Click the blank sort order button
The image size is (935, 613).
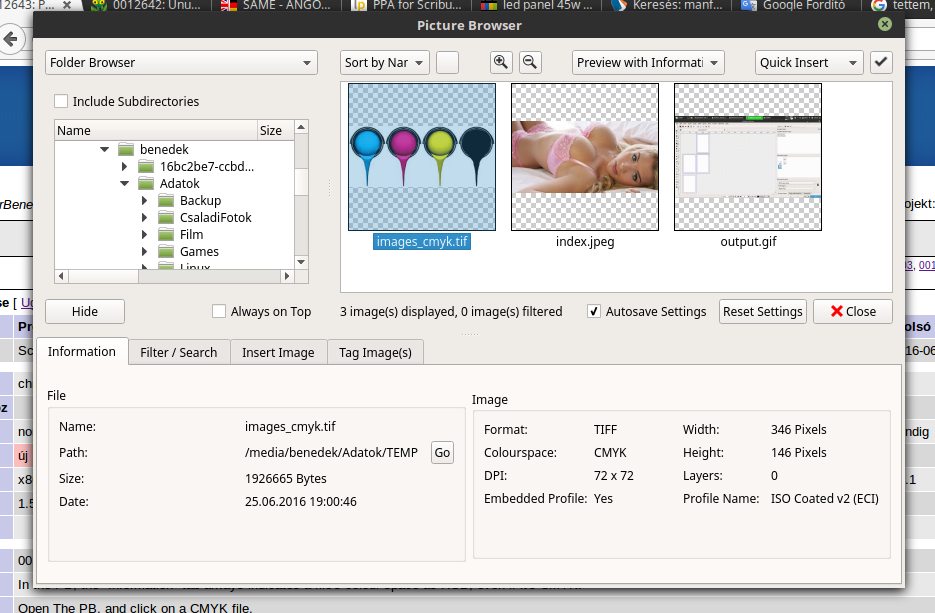click(447, 62)
